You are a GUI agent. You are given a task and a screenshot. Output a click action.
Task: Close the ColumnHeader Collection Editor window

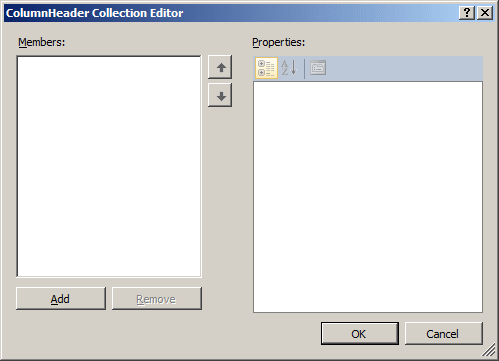(x=485, y=13)
